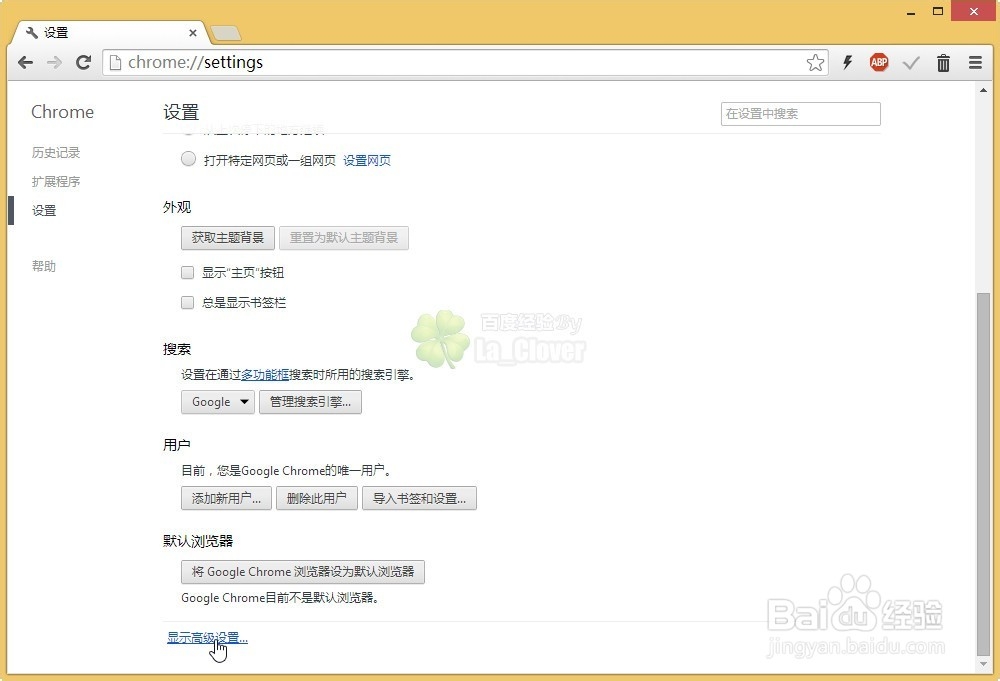Open the Chrome hamburger menu
Viewport: 1000px width, 681px height.
pos(975,62)
